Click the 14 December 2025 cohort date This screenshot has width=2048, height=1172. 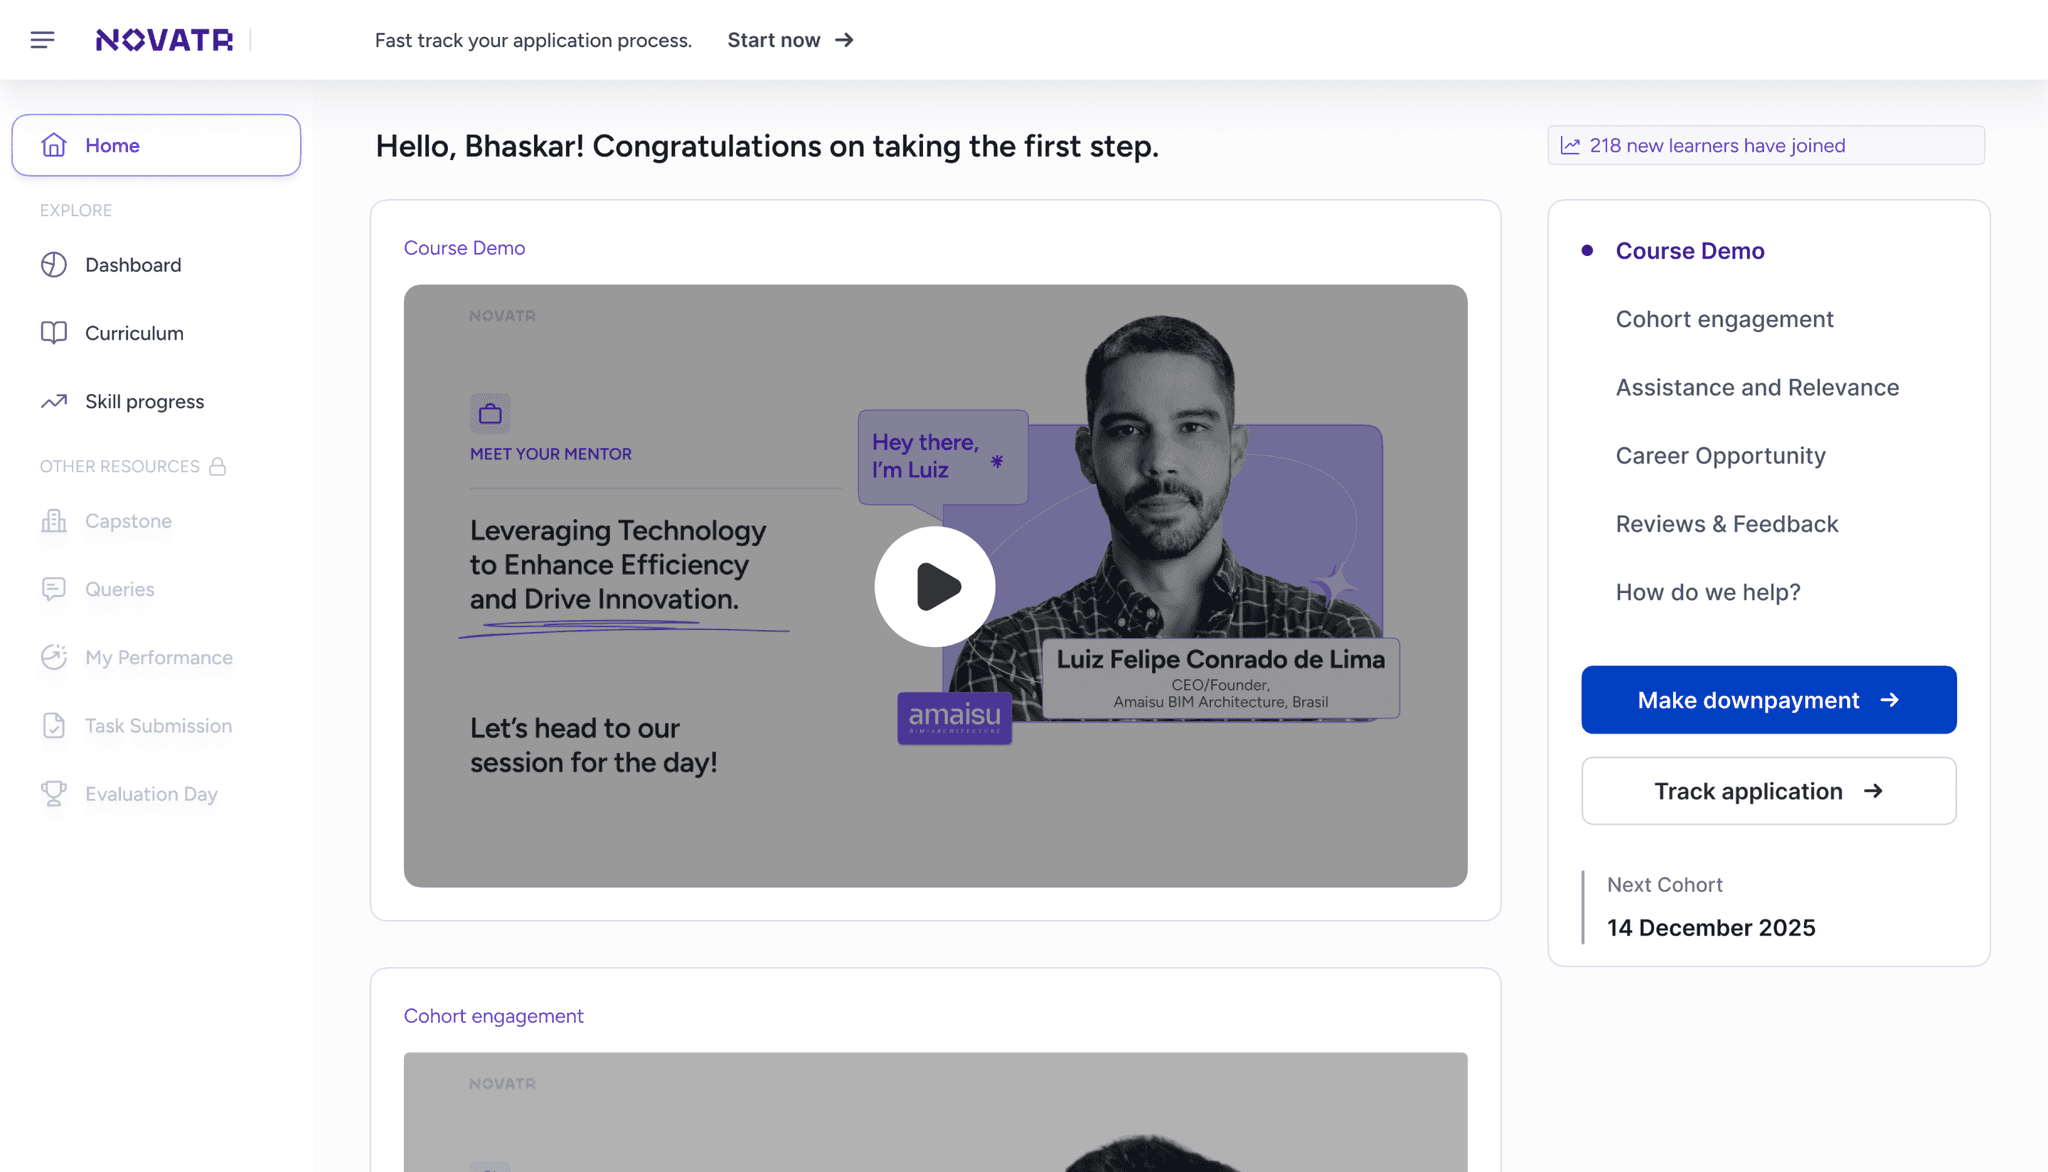[x=1710, y=928]
